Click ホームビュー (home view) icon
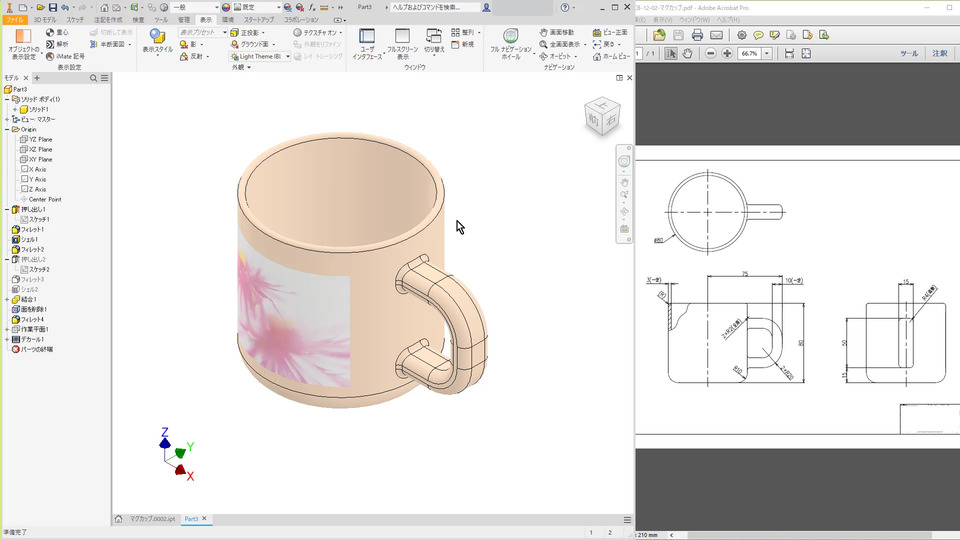Viewport: 960px width, 540px height. tap(597, 57)
